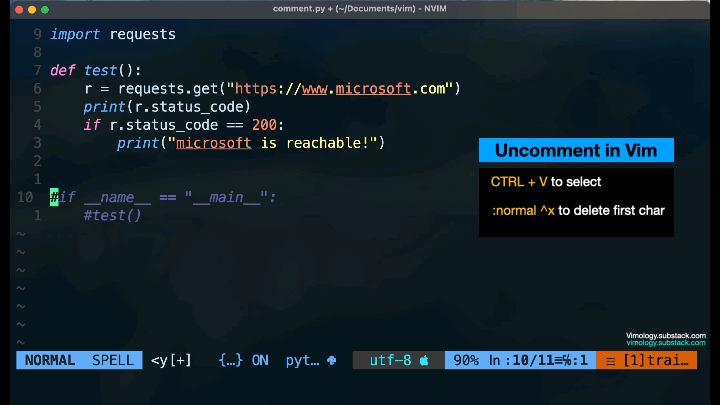Click the ON label in statusline
Screen dimensions: 720x405
coord(260,360)
